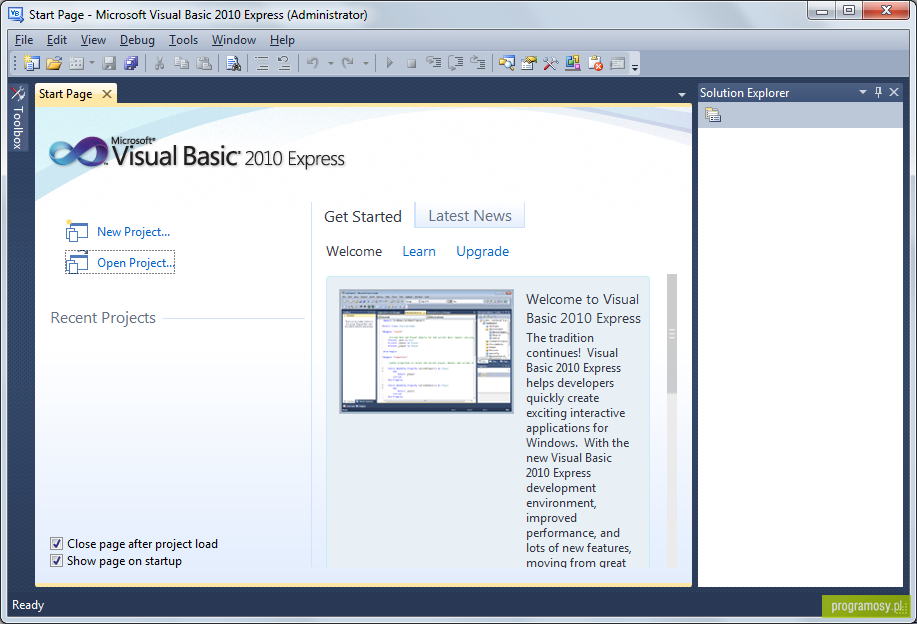Viewport: 917px width, 624px height.
Task: Open the Window menu
Action: pos(234,40)
